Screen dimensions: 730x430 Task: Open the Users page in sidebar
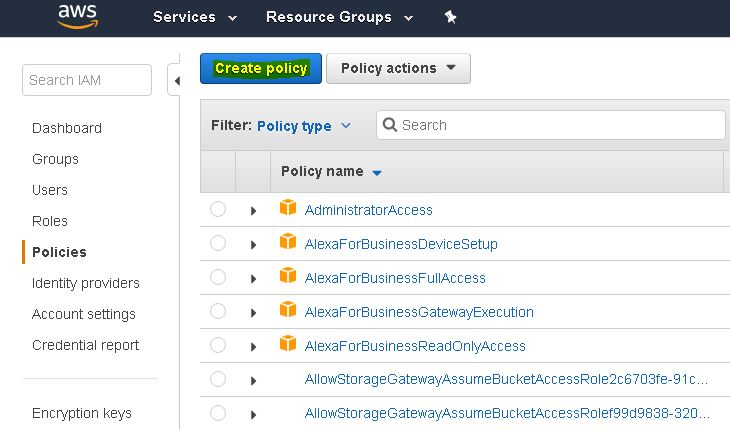pos(50,190)
